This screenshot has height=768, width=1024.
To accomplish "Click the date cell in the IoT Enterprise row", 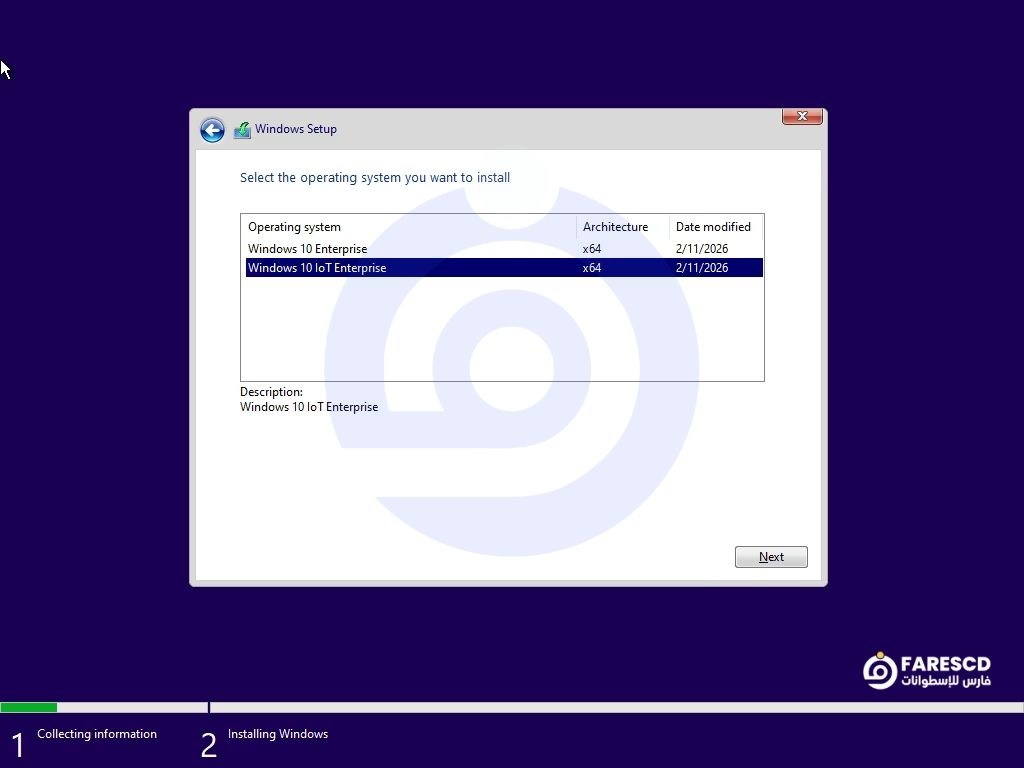I will 702,268.
